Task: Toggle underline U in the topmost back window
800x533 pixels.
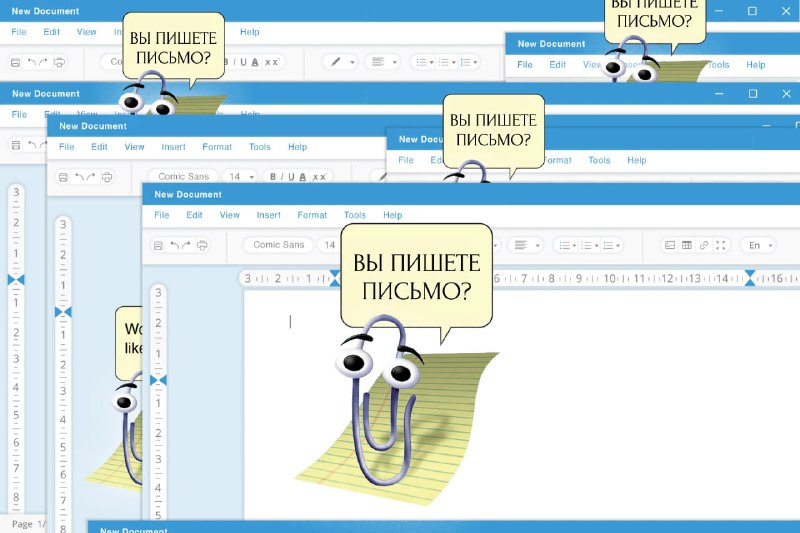Action: [243, 62]
